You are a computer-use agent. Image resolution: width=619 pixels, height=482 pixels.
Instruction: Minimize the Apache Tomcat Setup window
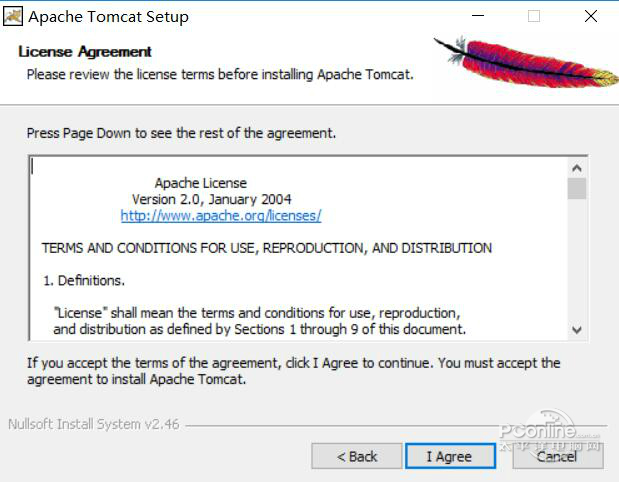pyautogui.click(x=478, y=16)
